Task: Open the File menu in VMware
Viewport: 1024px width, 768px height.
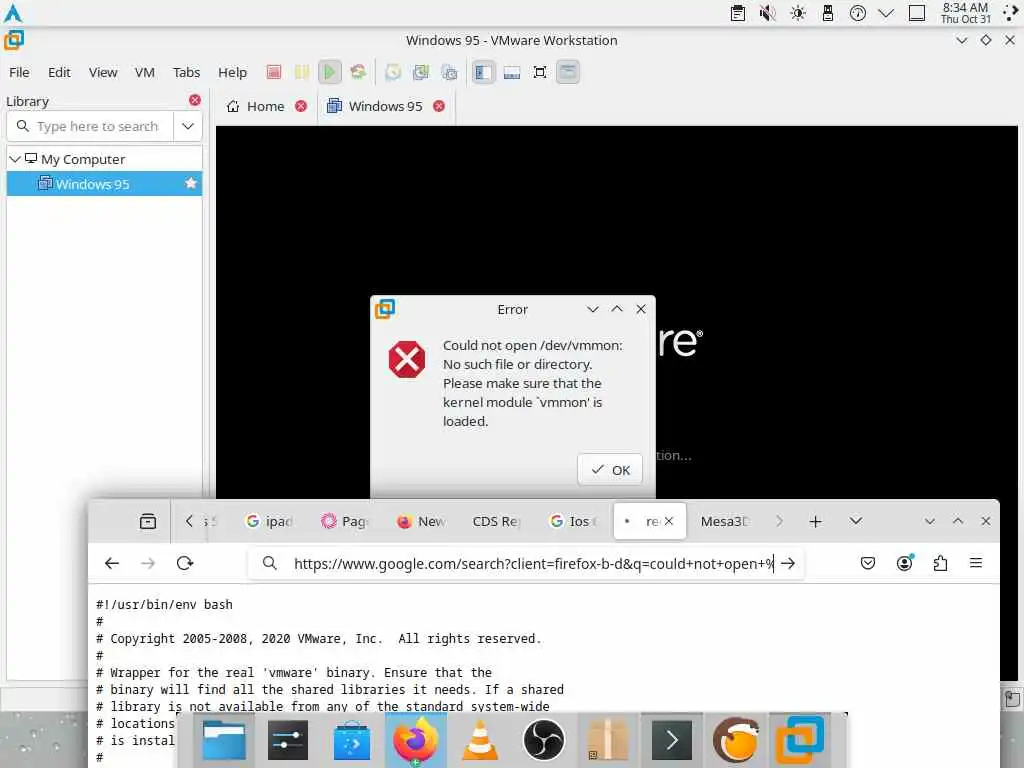Action: click(x=19, y=72)
